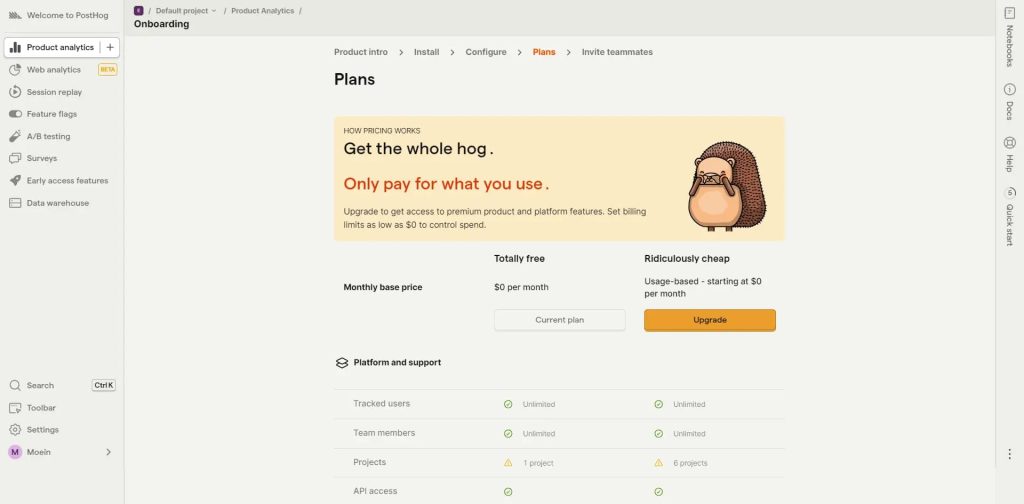1024x504 pixels.
Task: Click 'Tracked users' row label
Action: [381, 403]
